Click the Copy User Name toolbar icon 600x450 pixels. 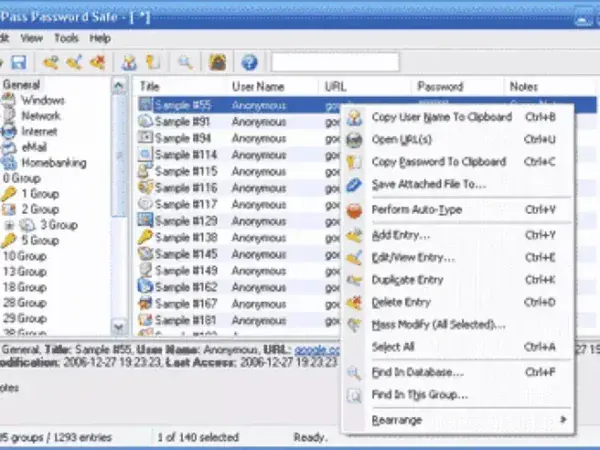pyautogui.click(x=129, y=63)
